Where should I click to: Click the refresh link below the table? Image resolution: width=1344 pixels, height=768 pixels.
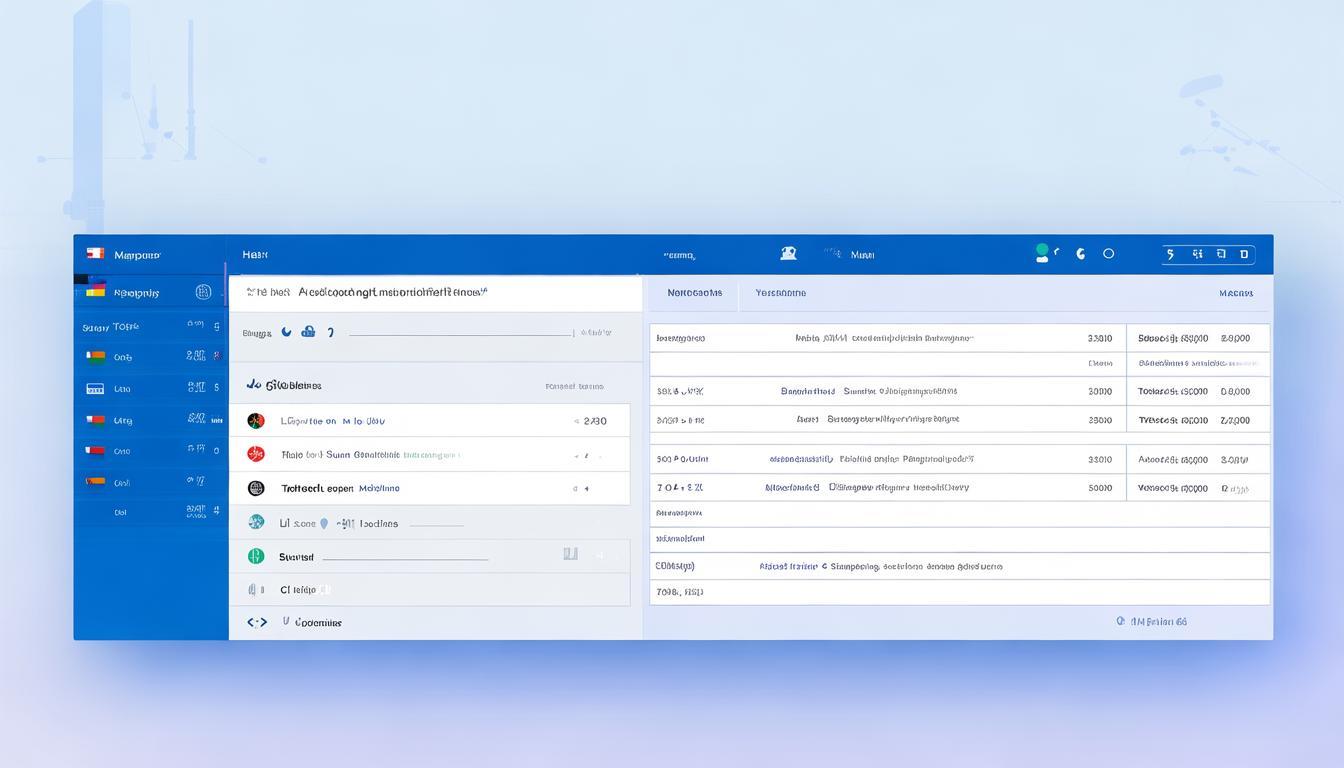click(x=1151, y=621)
